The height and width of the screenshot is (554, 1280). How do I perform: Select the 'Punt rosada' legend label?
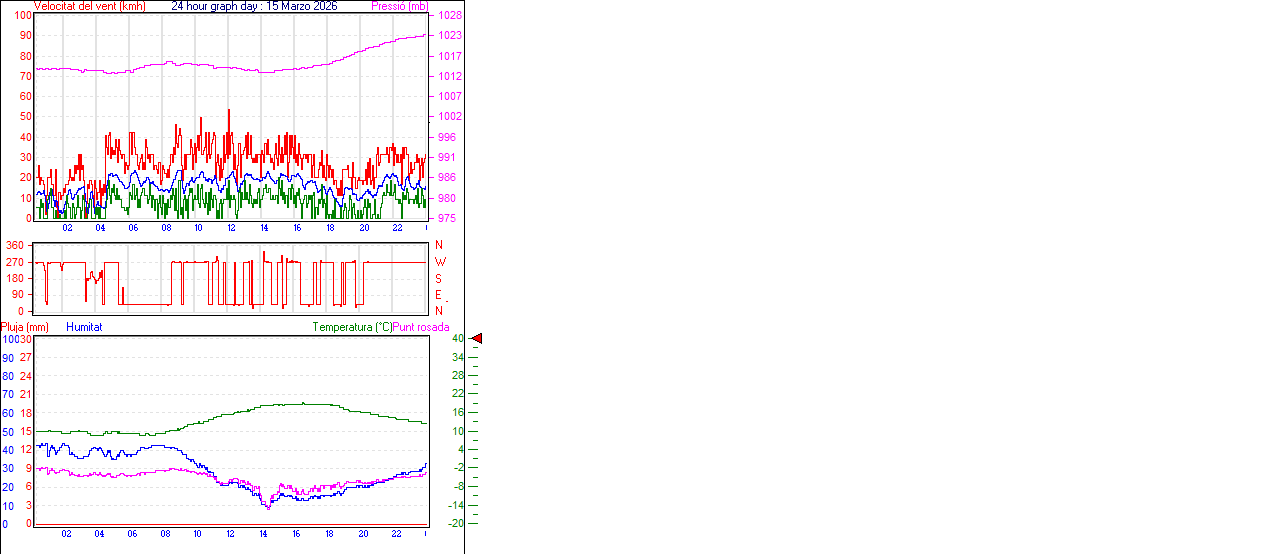pos(421,327)
